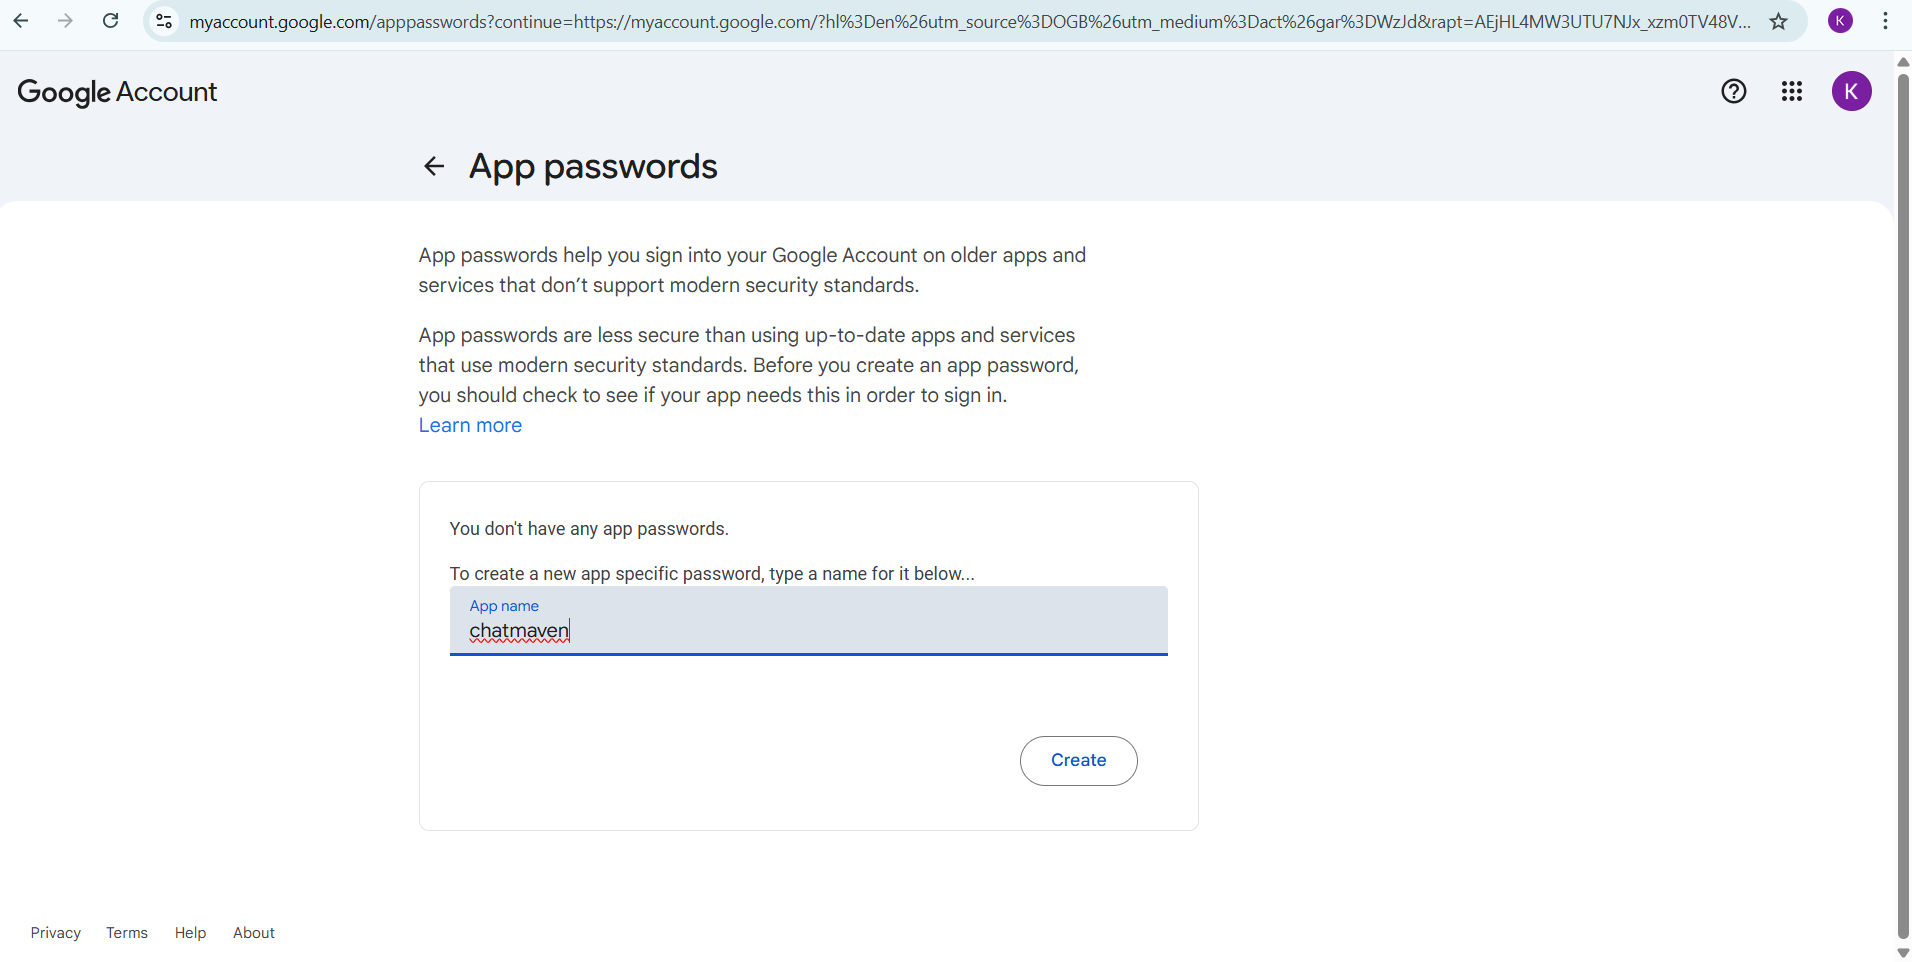Click the Google Account logo
Image resolution: width=1912 pixels, height=962 pixels.
[117, 92]
